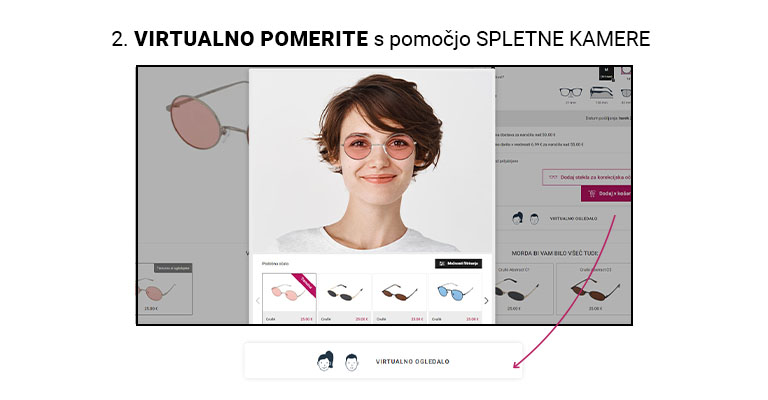Select the blue lens sunglasses thumbnail
Viewport: 768px width, 400px height.
coord(456,298)
